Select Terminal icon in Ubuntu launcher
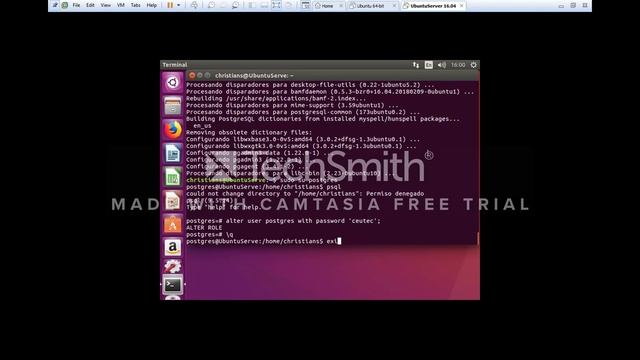The image size is (640, 360). click(x=173, y=285)
